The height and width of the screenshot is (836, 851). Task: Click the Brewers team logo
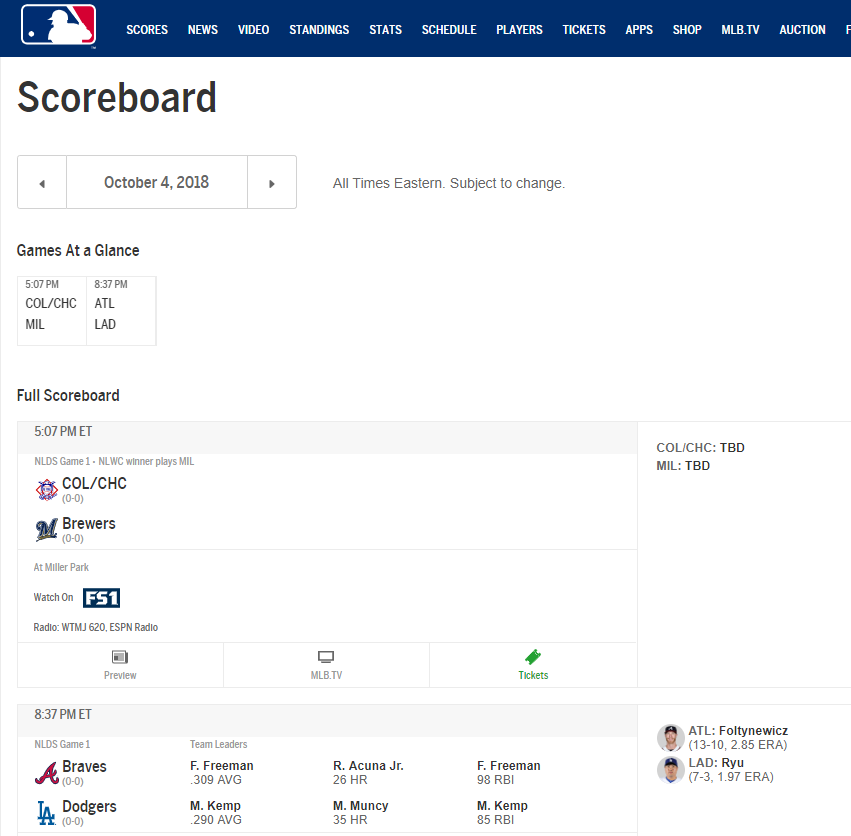46,530
